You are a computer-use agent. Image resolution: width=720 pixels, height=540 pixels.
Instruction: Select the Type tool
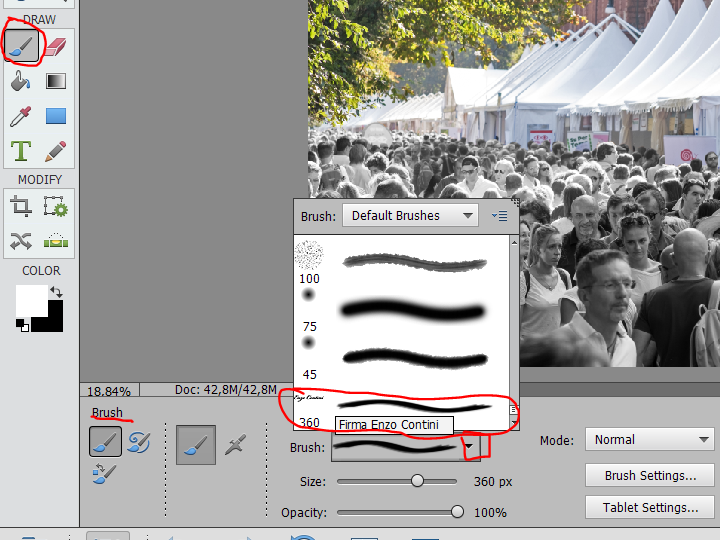21,151
